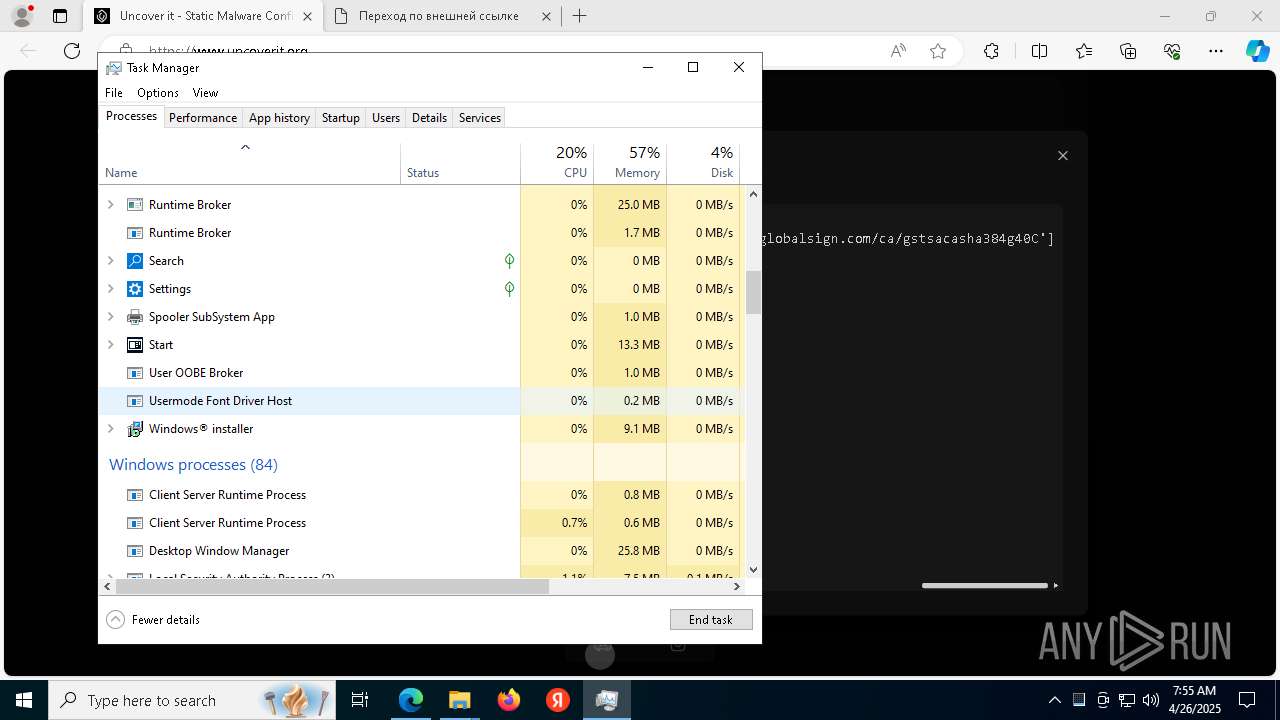Click the Read aloud icon in address bar
1280x720 pixels.
pyautogui.click(x=898, y=51)
